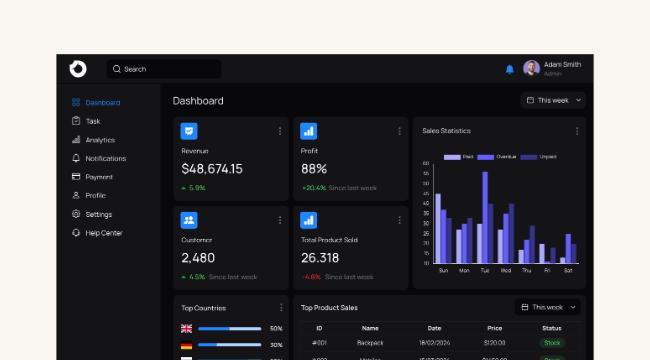Click the Date column header
The width and height of the screenshot is (650, 360).
(434, 328)
